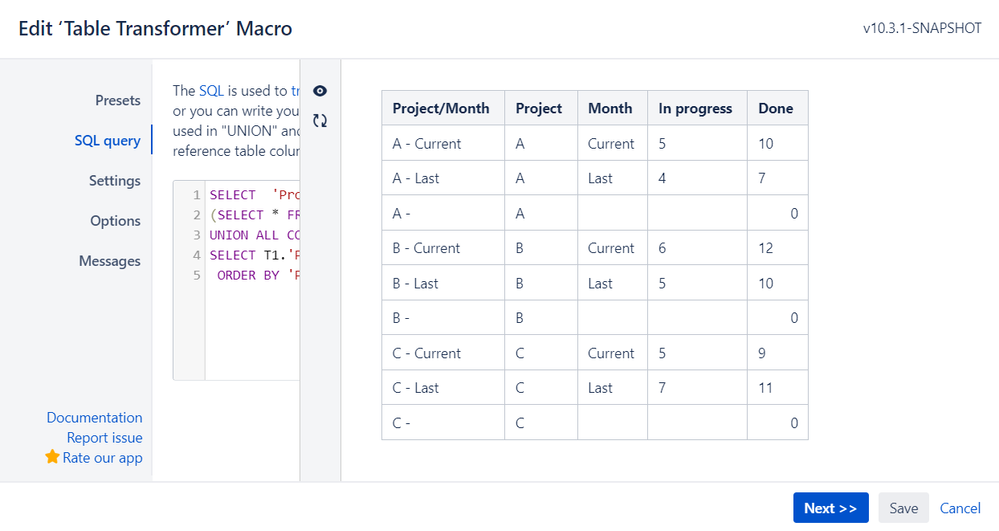Click the Save button
The height and width of the screenshot is (531, 999).
click(903, 508)
